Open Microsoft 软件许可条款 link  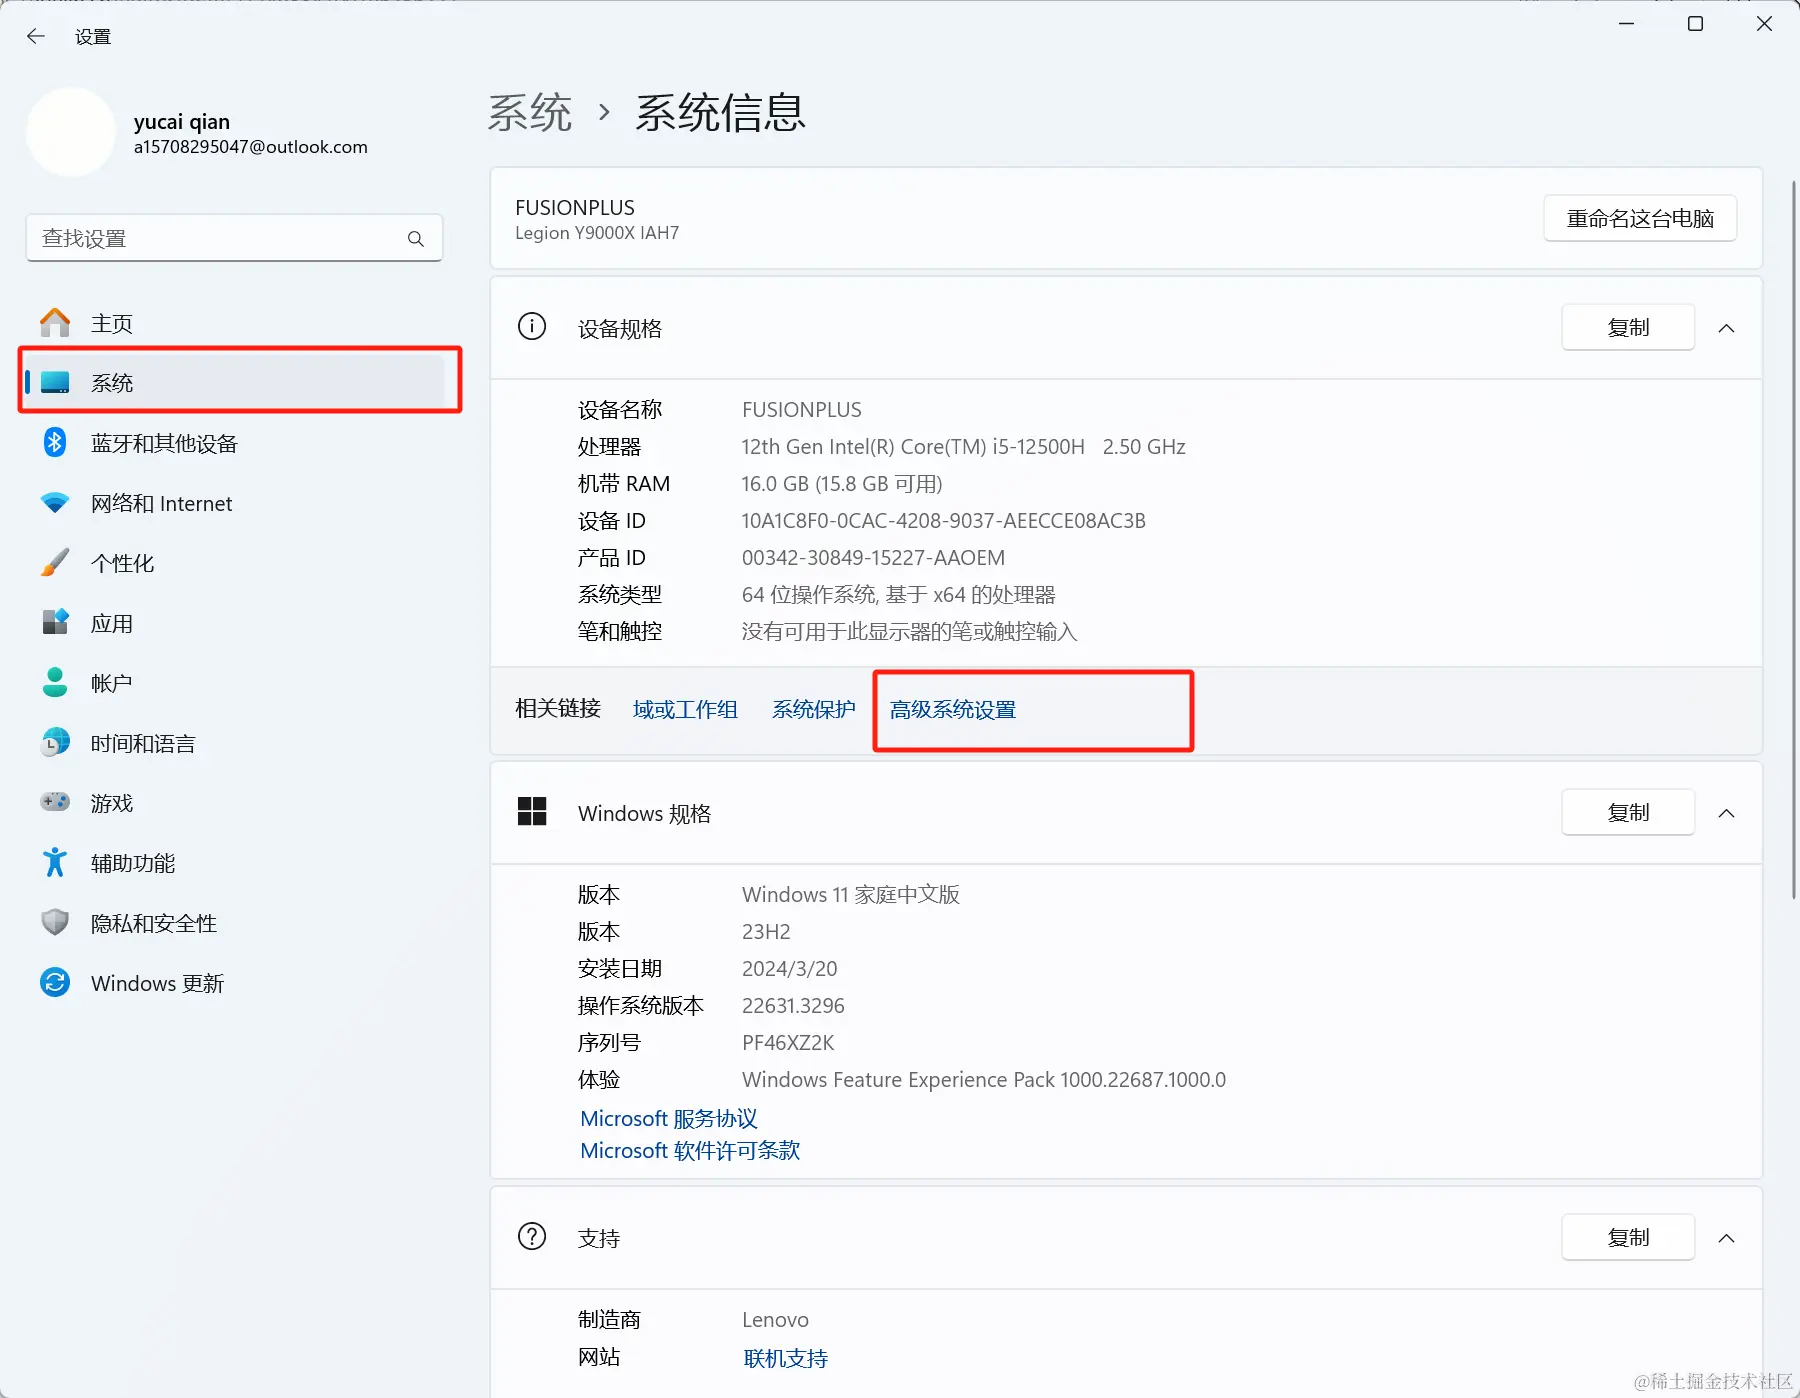[x=690, y=1150]
